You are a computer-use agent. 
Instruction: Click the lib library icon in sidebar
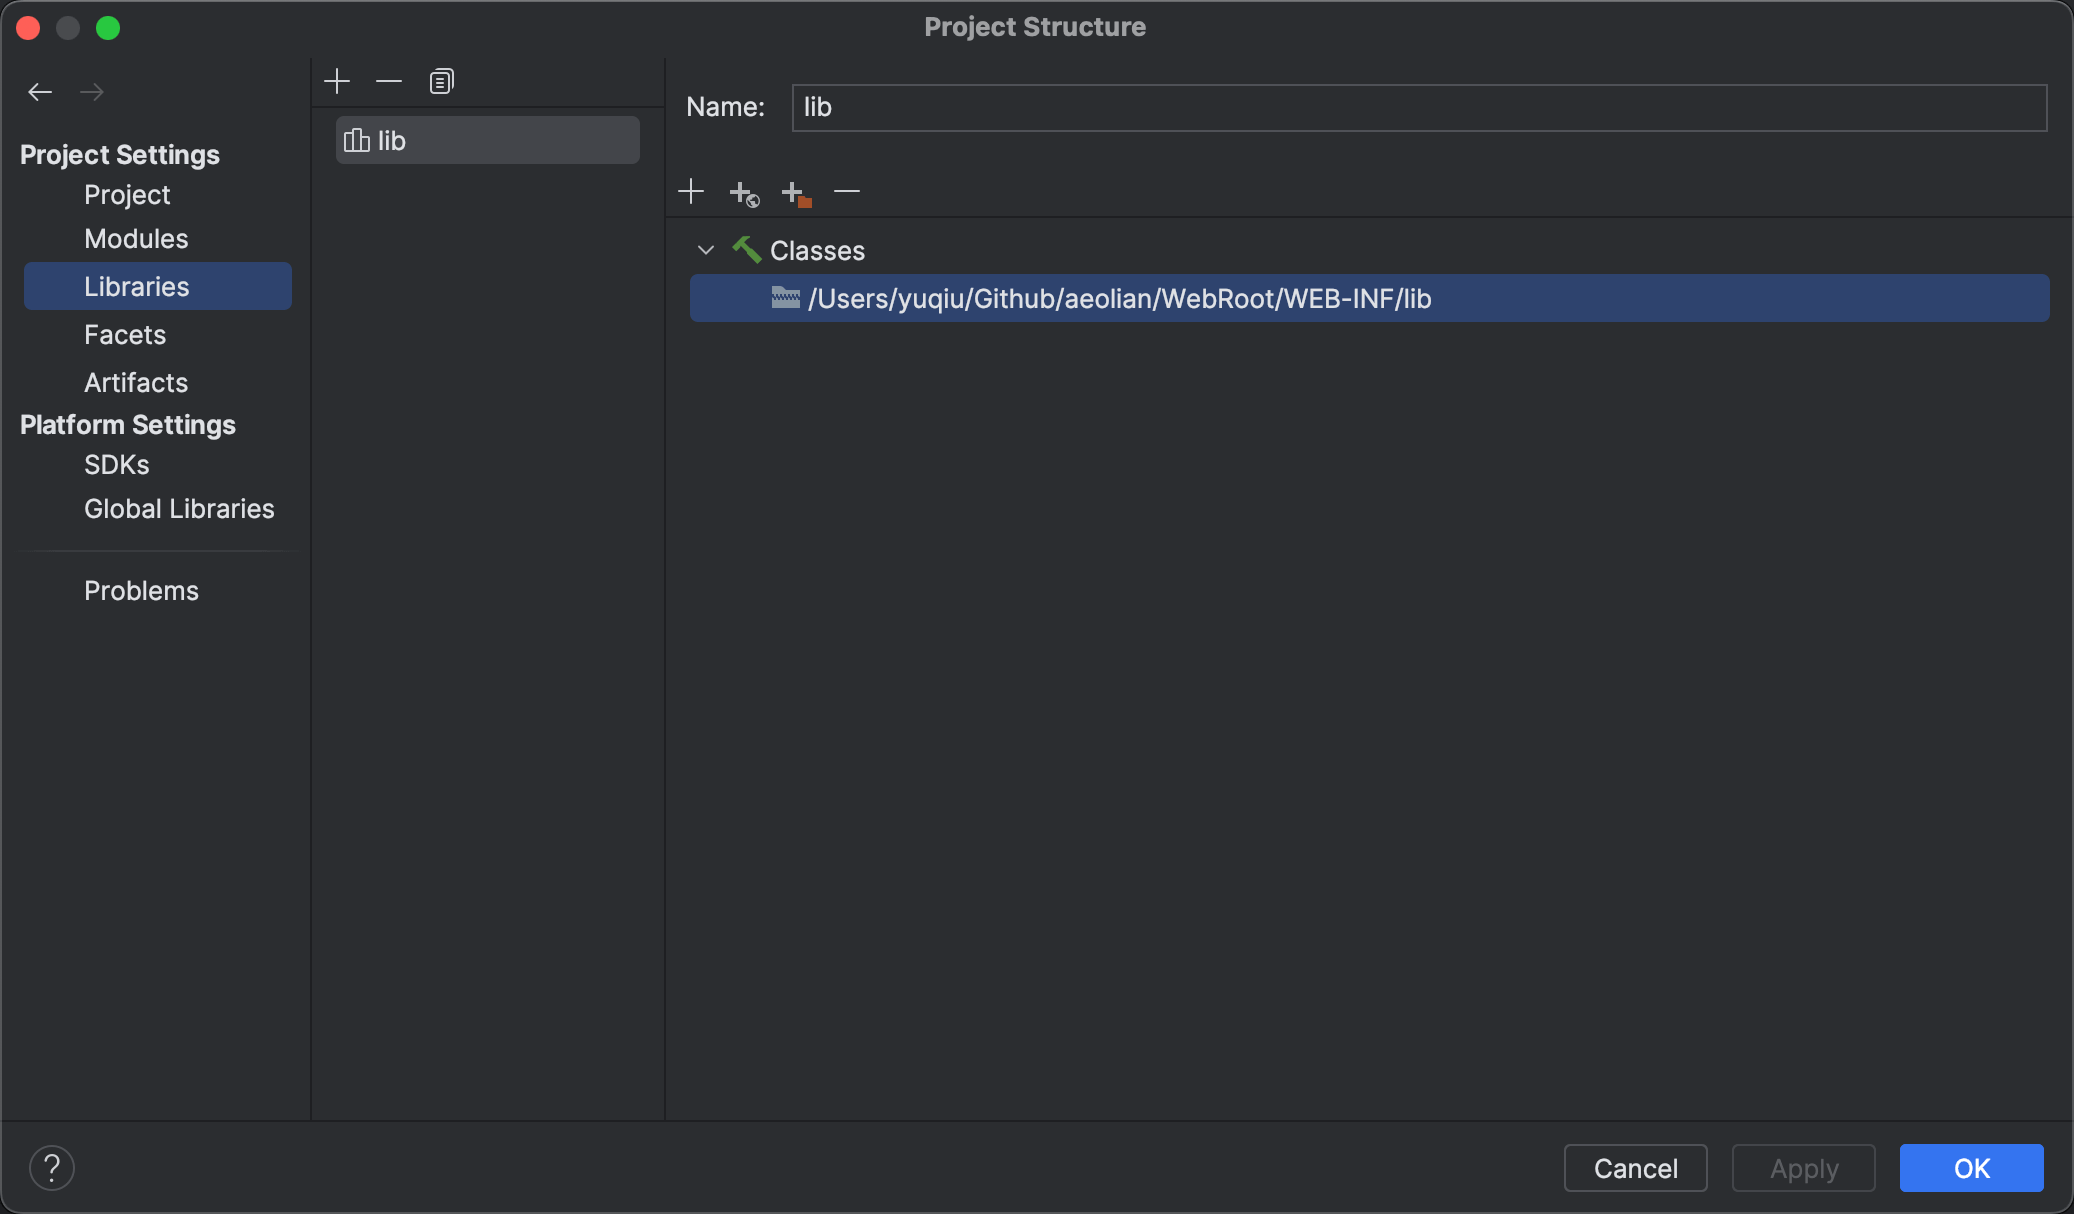(357, 140)
